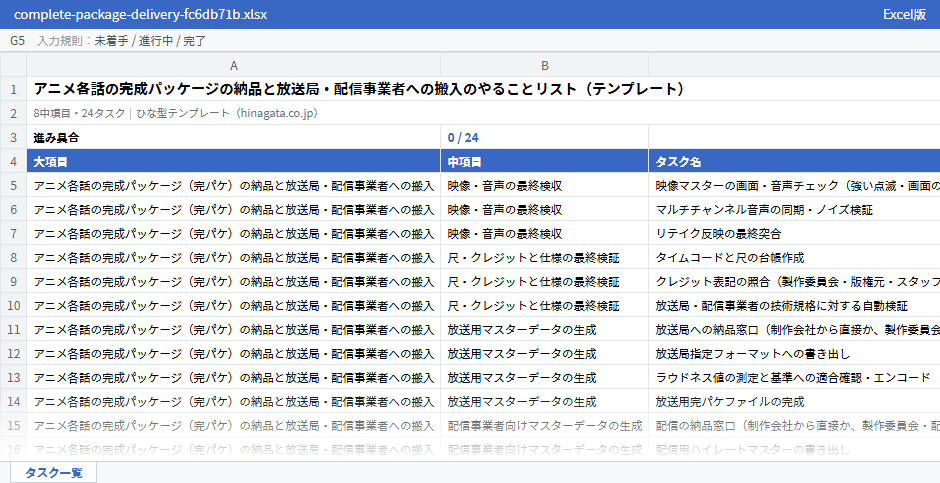Viewport: 940px width, 483px height.
Task: Click 放送局・配信事業者の技術規格に対する自動検証 cell
Action: coord(794,305)
